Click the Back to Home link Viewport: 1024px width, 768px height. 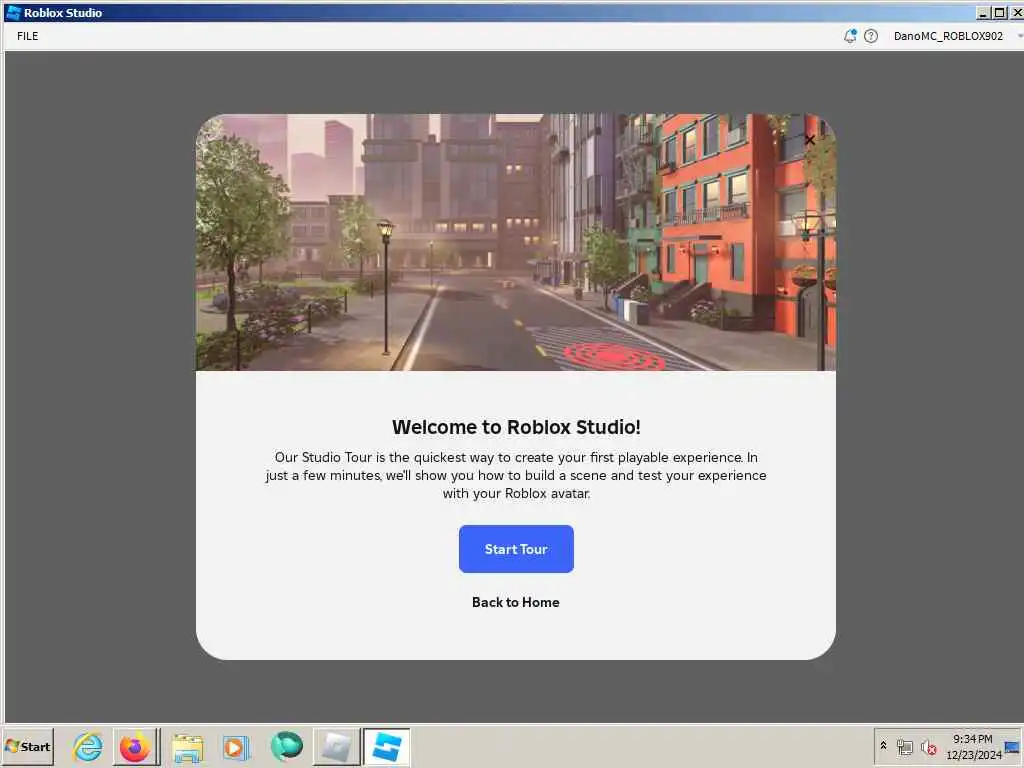coord(515,602)
